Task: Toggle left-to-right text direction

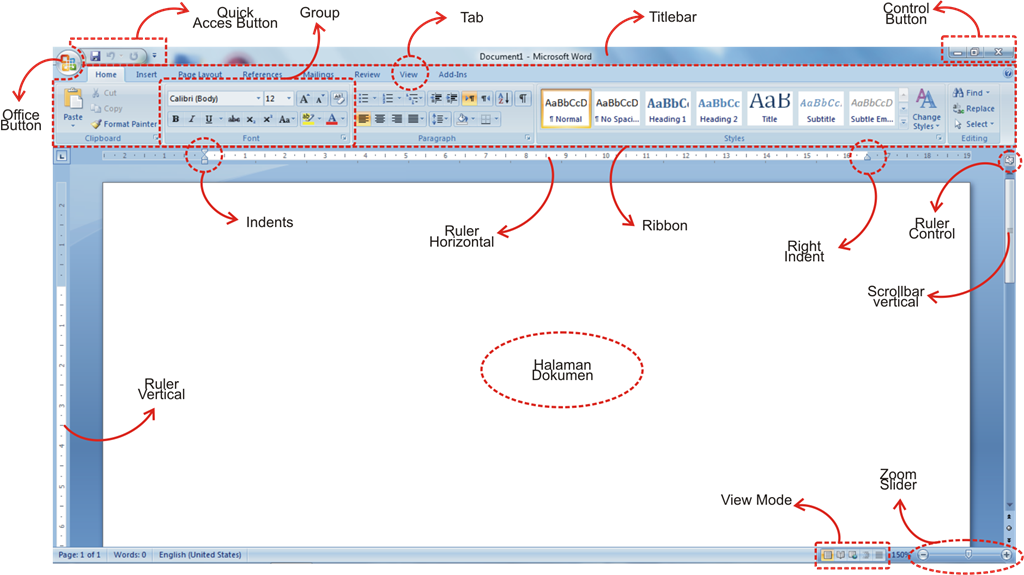Action: click(x=469, y=99)
